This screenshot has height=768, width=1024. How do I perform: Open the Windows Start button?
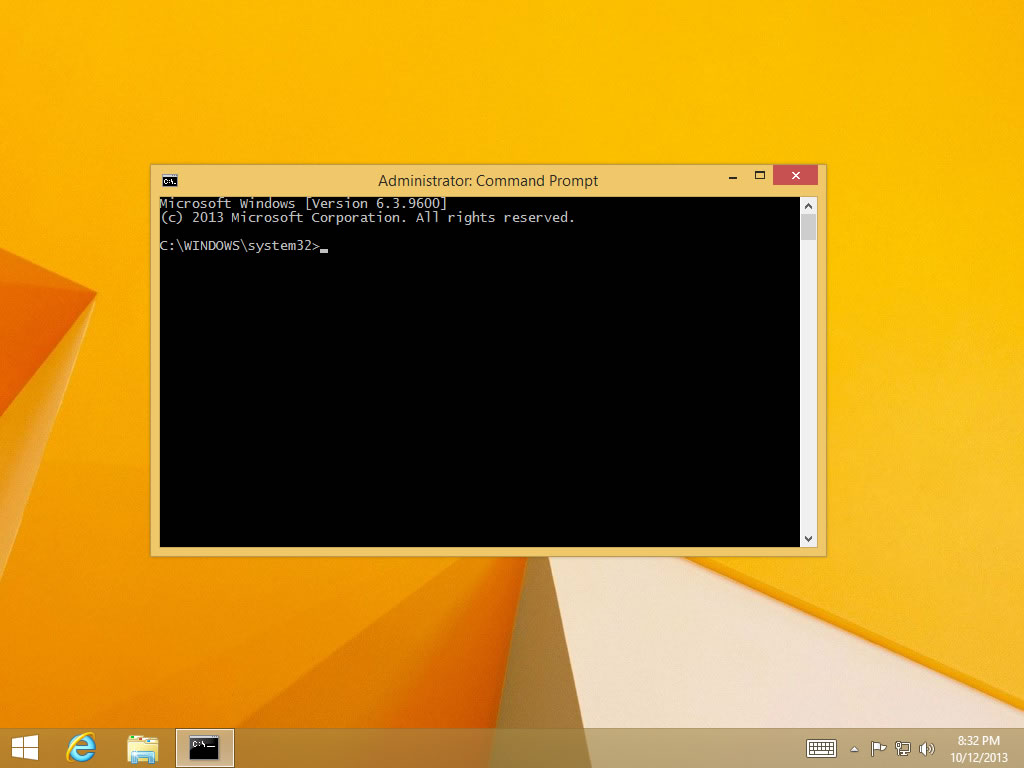25,748
